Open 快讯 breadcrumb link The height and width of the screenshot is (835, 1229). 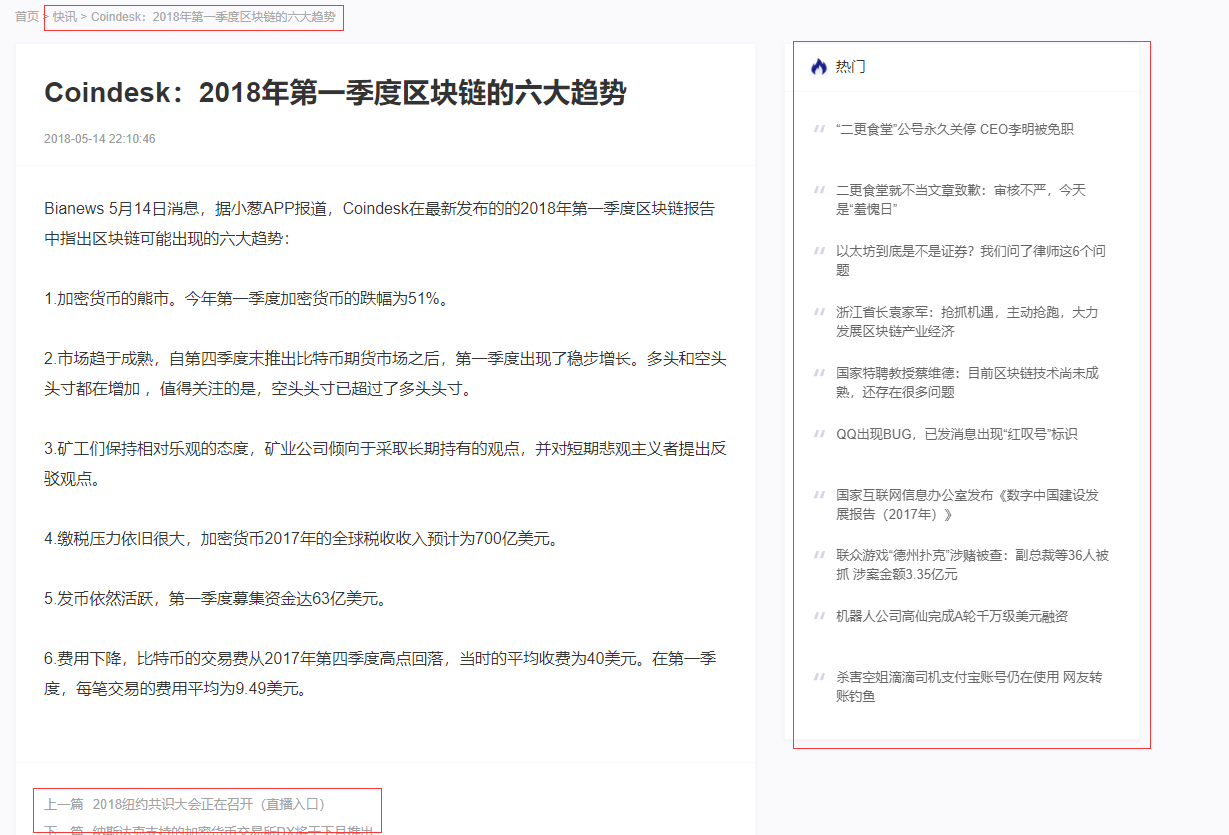[x=64, y=17]
